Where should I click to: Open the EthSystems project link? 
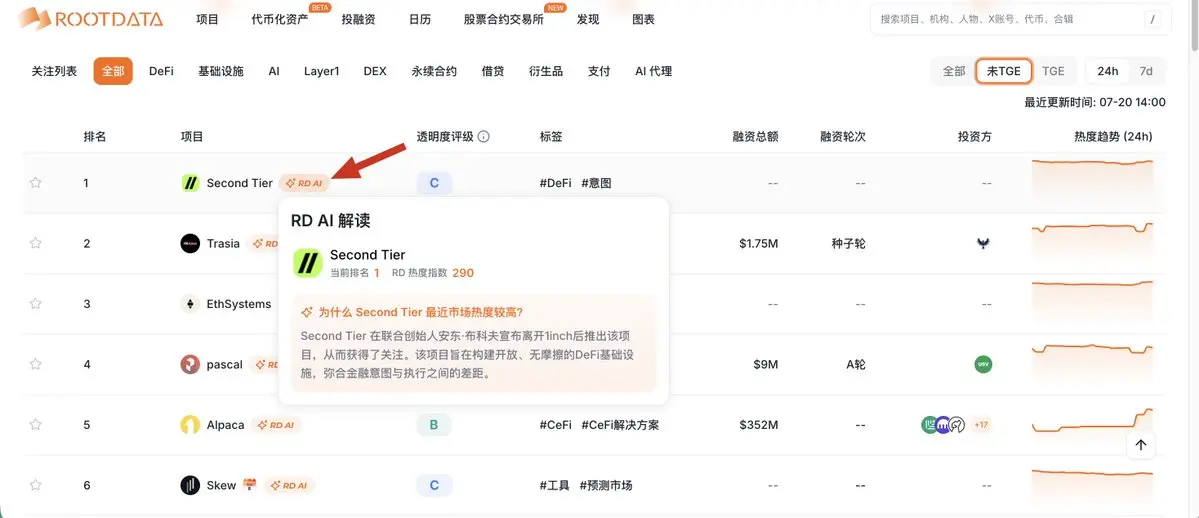pyautogui.click(x=239, y=304)
